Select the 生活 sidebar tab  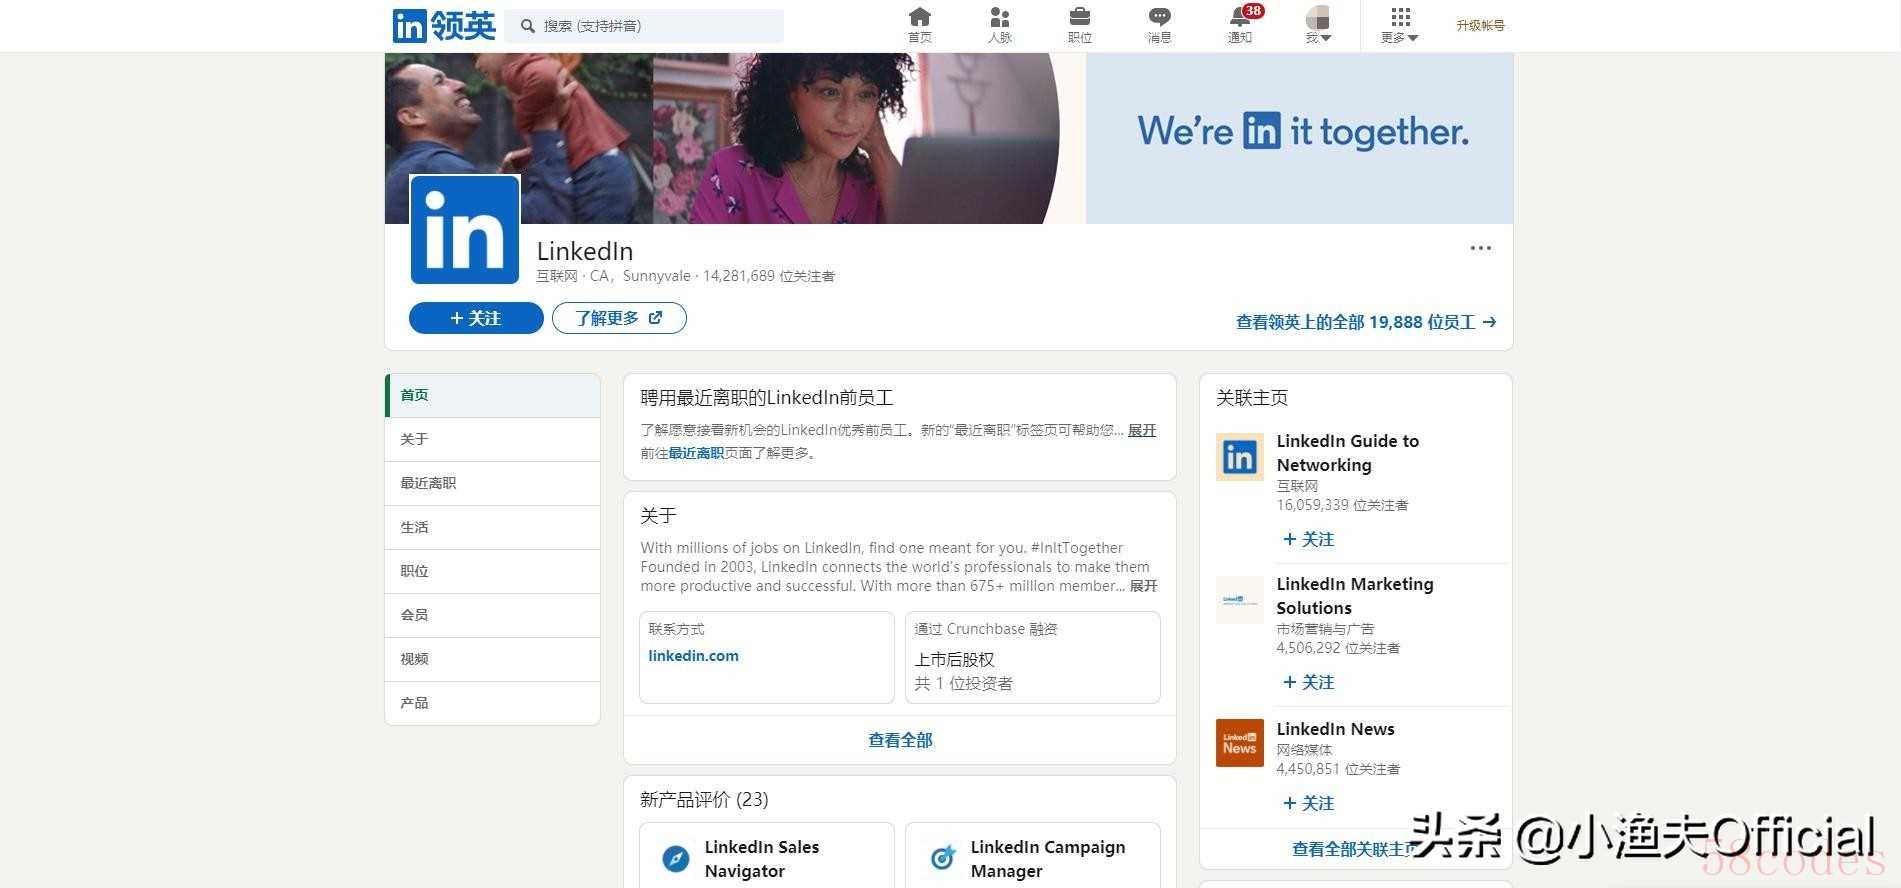[493, 527]
